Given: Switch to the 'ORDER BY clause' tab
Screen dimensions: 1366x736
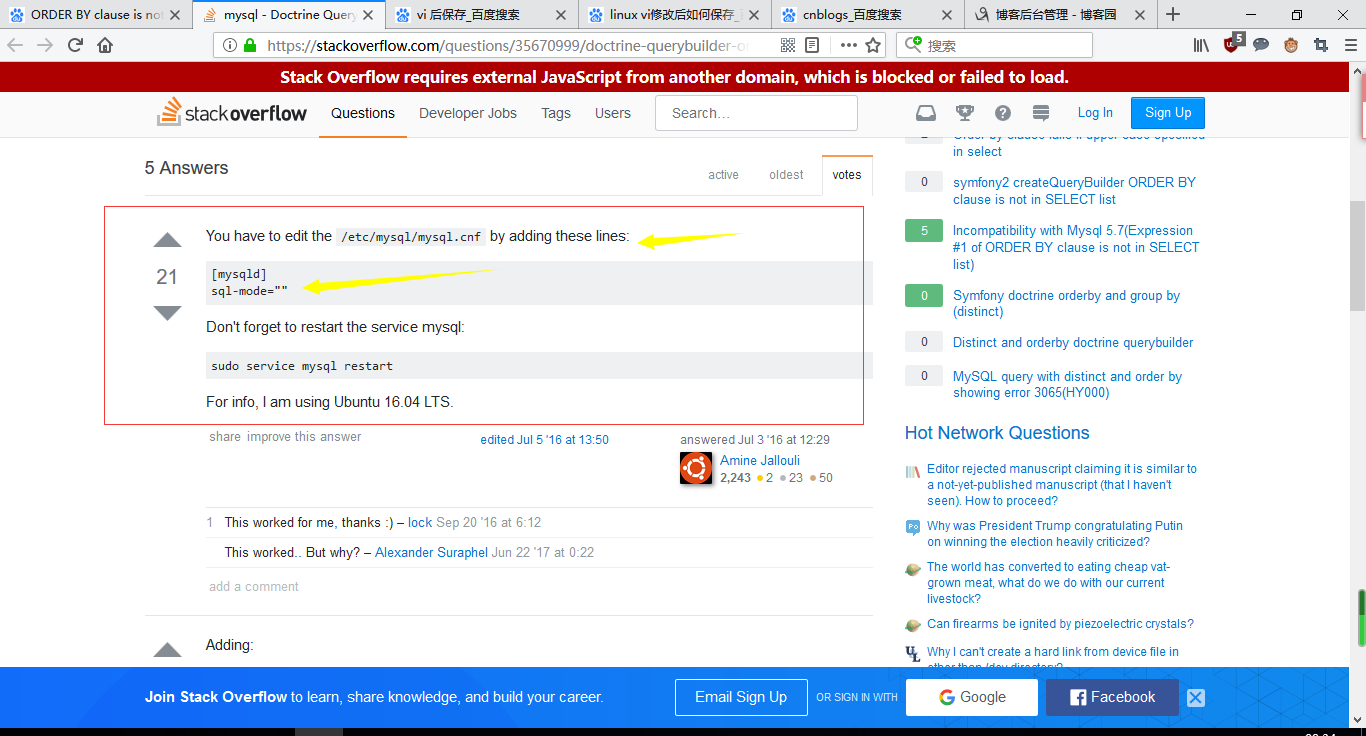Looking at the screenshot, I should click(96, 15).
